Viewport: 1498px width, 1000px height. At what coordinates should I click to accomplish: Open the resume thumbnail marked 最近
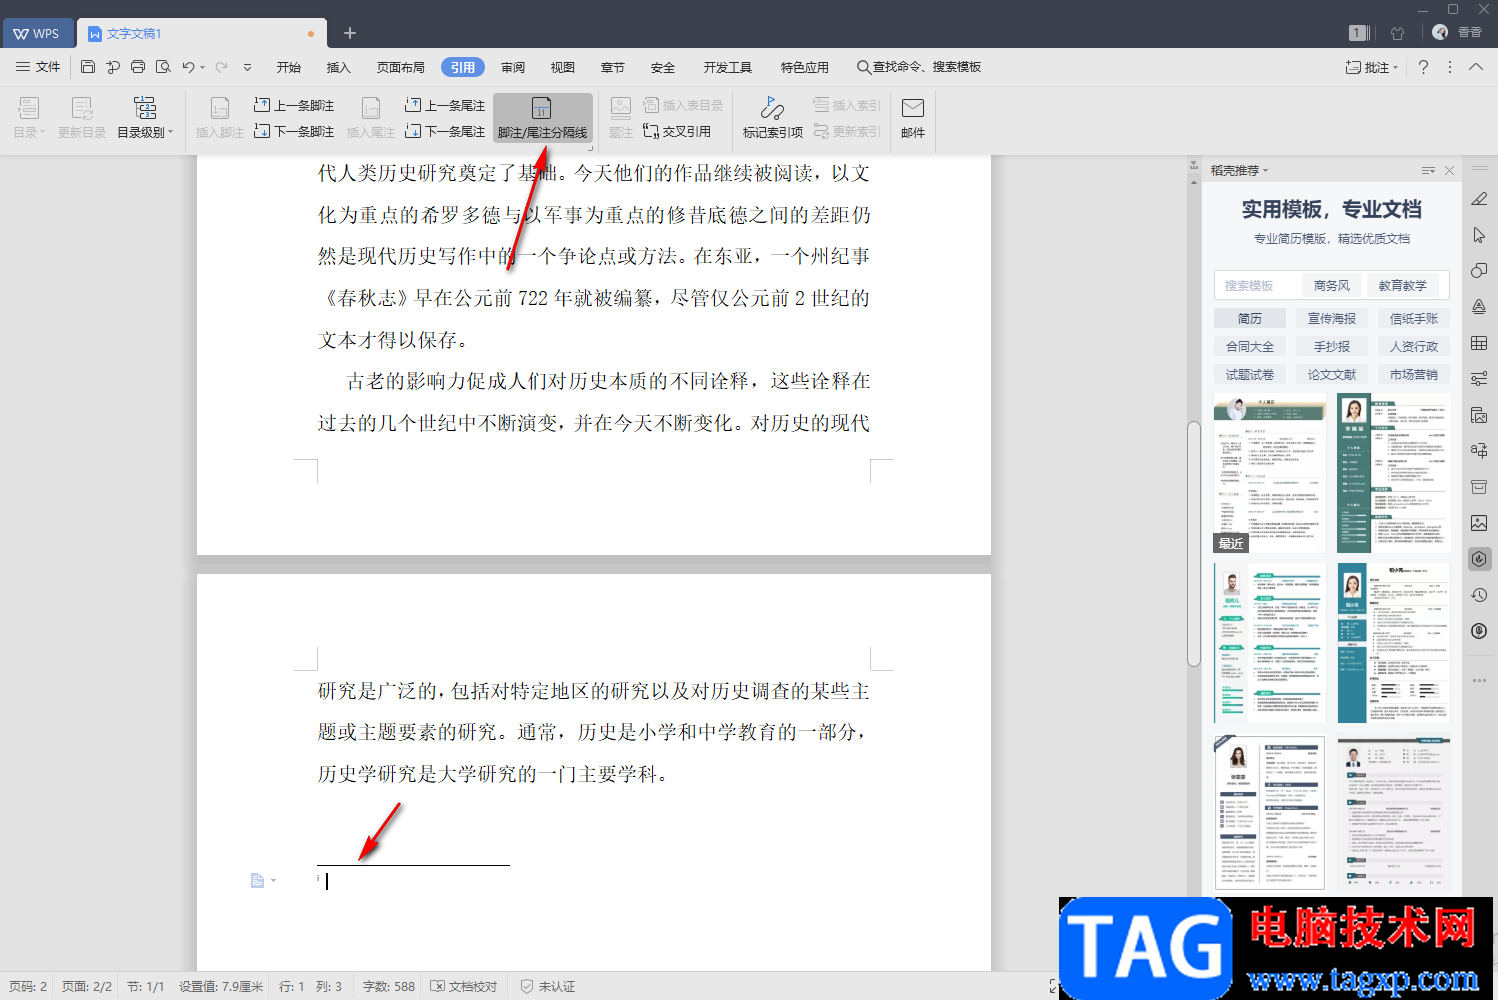coord(1270,473)
